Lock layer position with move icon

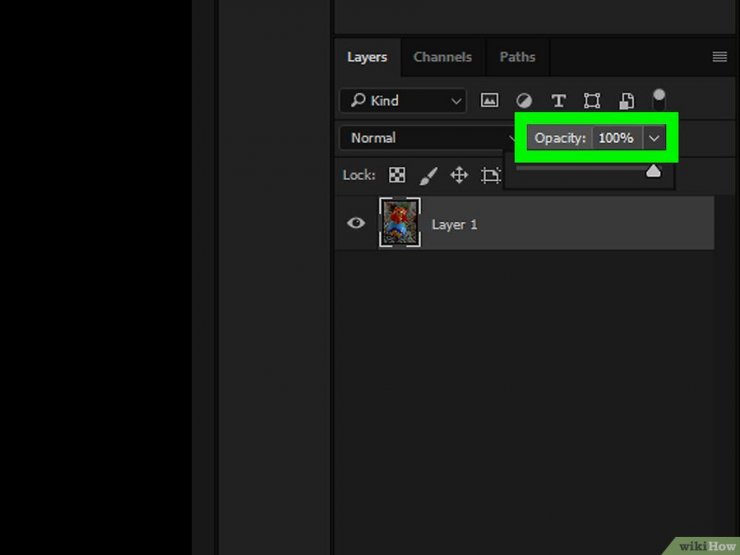(459, 175)
